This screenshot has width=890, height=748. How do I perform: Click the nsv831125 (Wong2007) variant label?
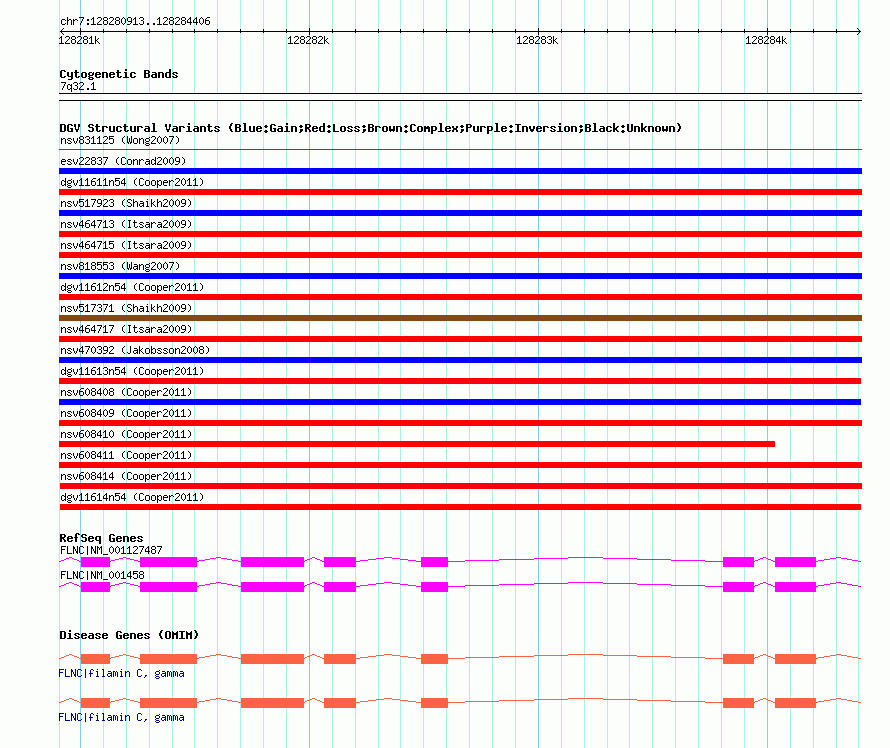point(120,140)
